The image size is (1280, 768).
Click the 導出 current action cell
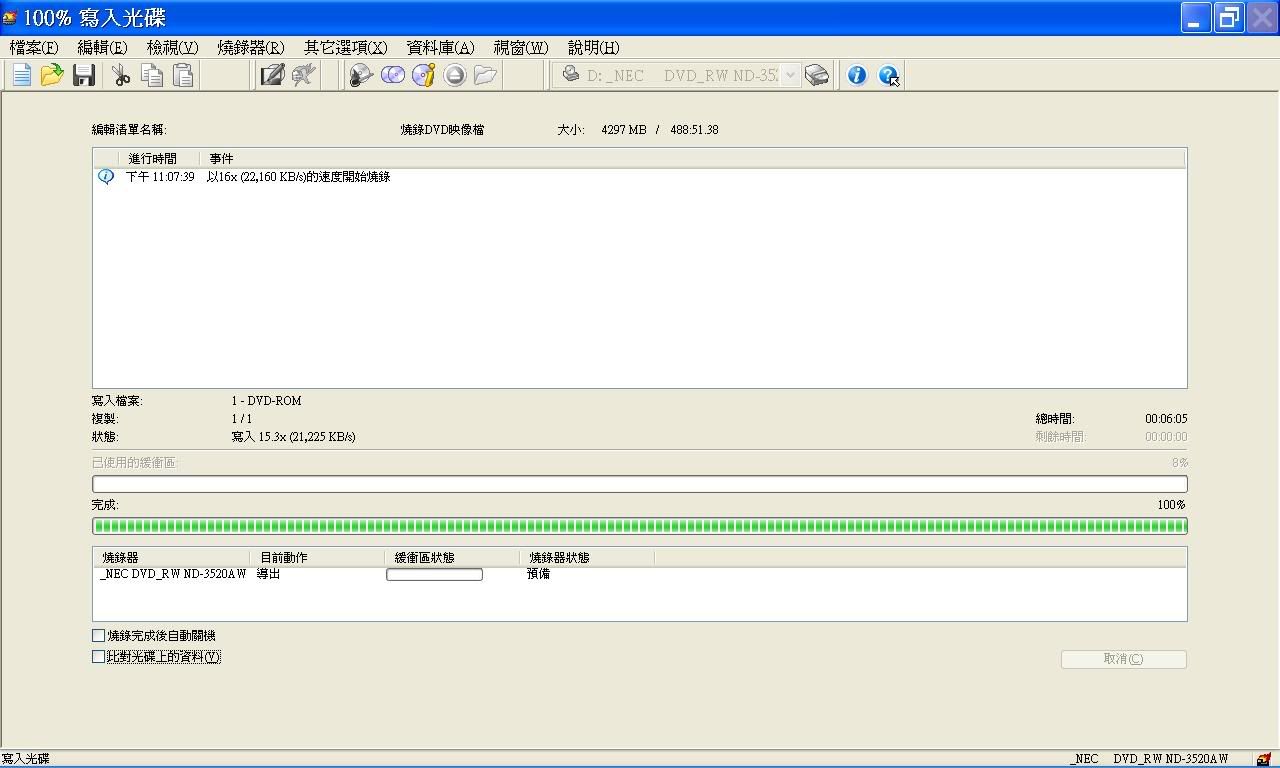coord(269,574)
